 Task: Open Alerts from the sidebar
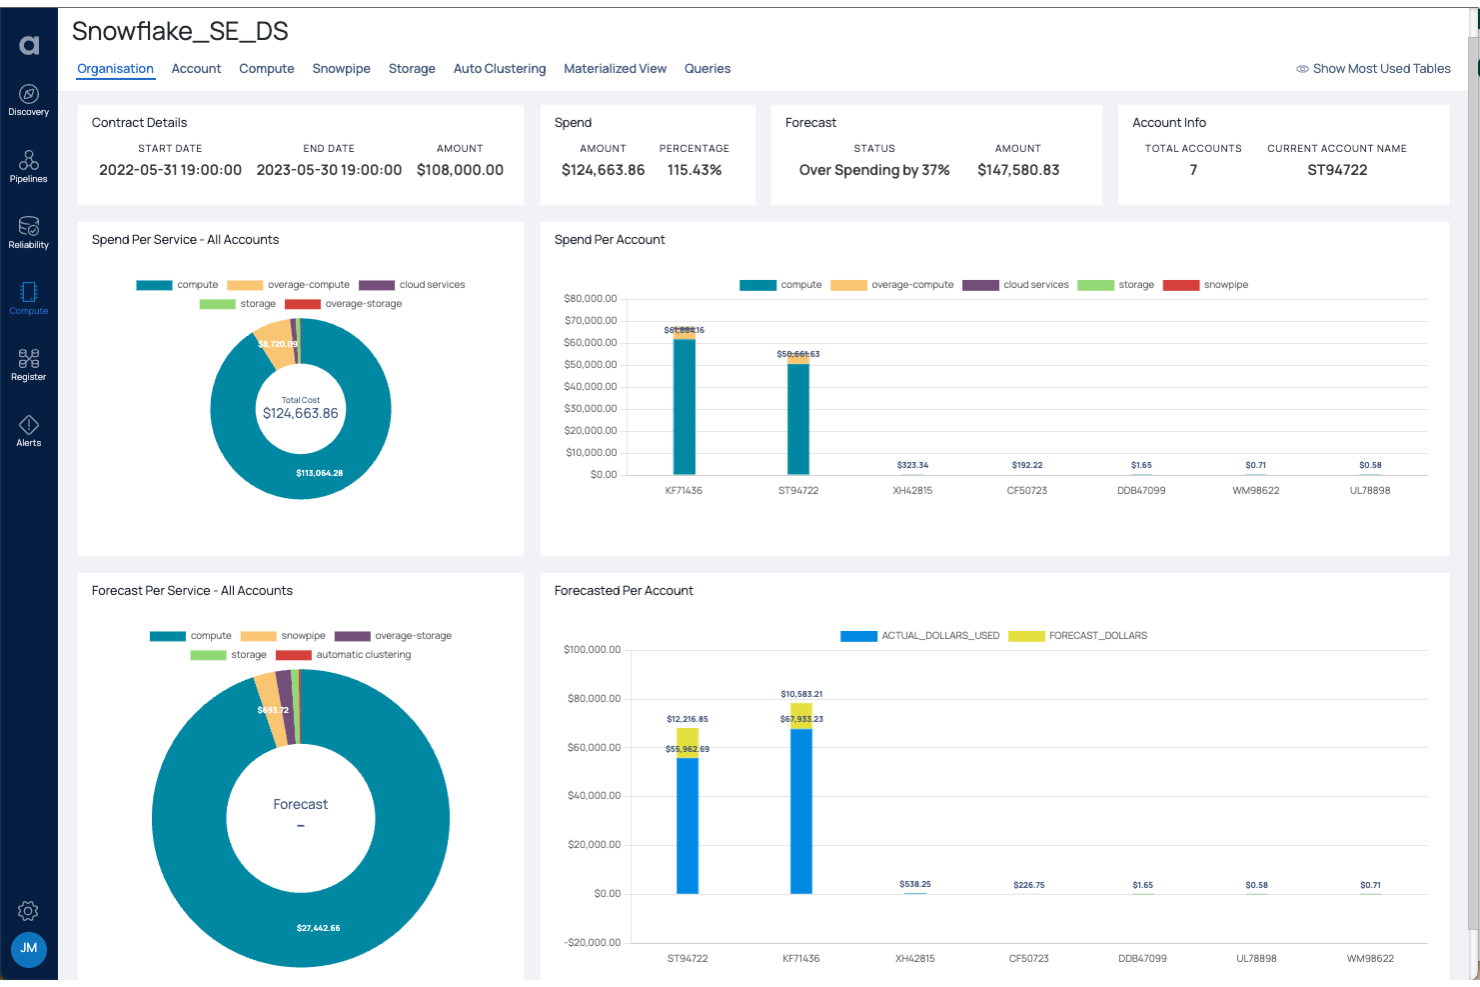(x=28, y=428)
